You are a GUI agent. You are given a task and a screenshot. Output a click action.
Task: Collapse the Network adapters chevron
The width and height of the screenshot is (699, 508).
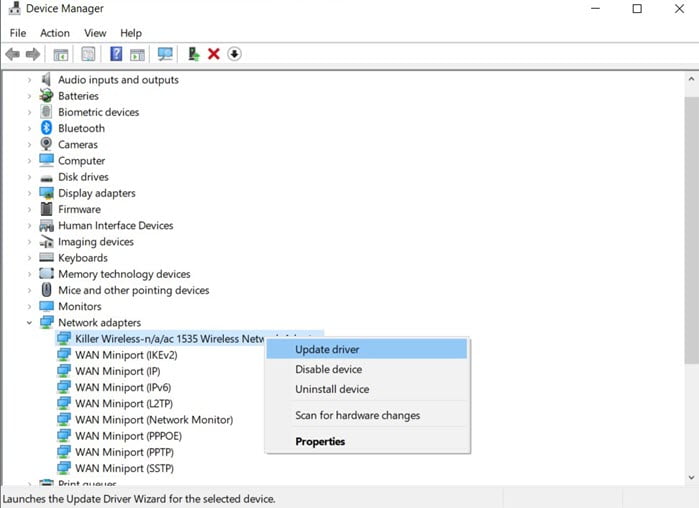click(x=29, y=322)
